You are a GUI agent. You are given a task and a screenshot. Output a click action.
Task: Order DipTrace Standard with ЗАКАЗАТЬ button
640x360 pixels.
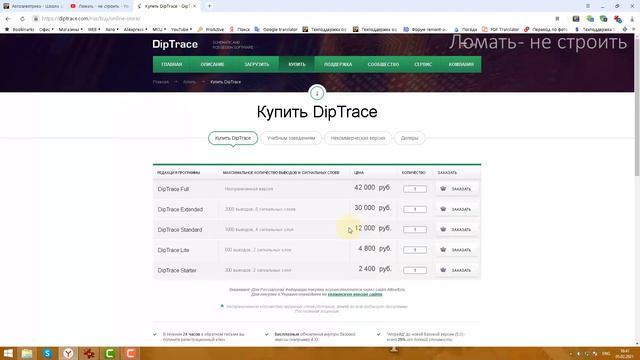[x=456, y=229]
